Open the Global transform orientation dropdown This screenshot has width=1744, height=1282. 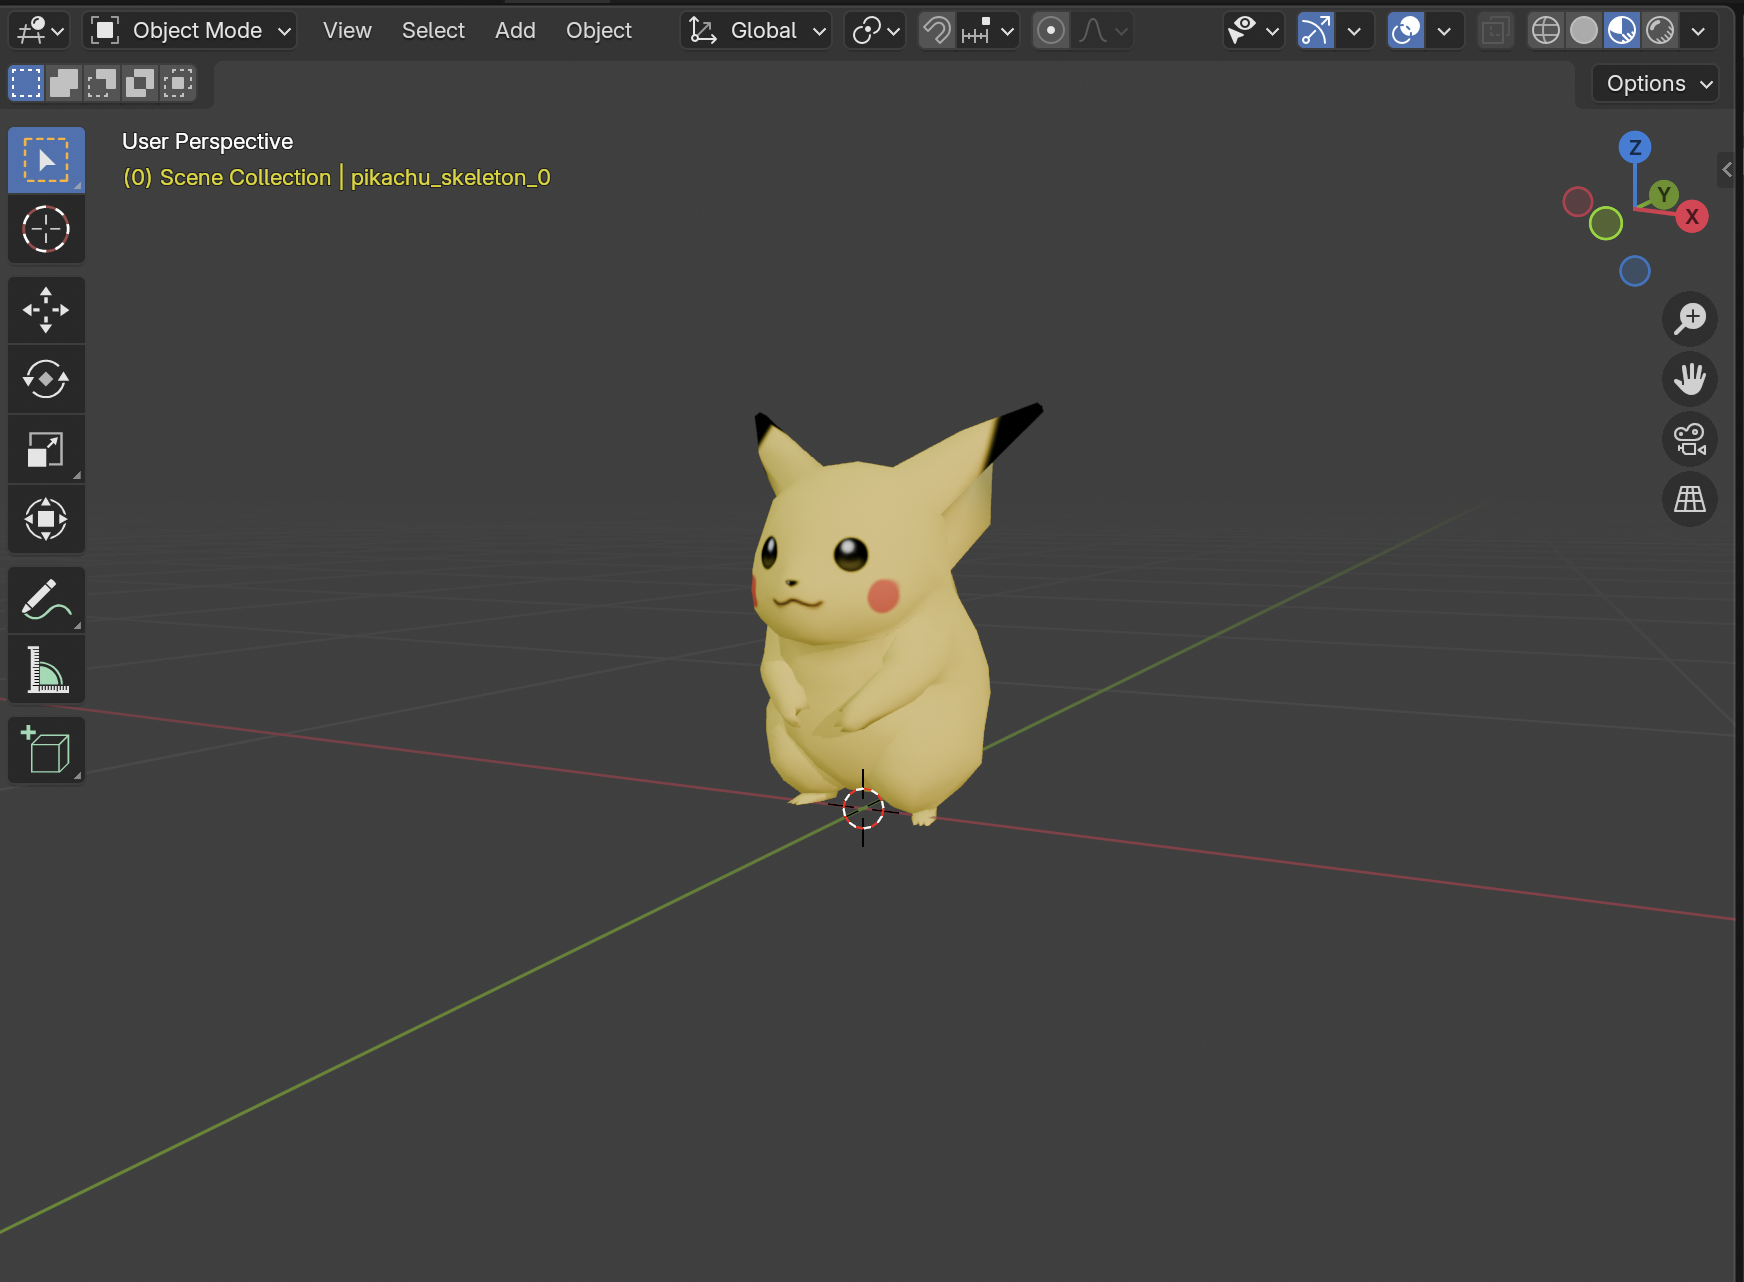(756, 31)
